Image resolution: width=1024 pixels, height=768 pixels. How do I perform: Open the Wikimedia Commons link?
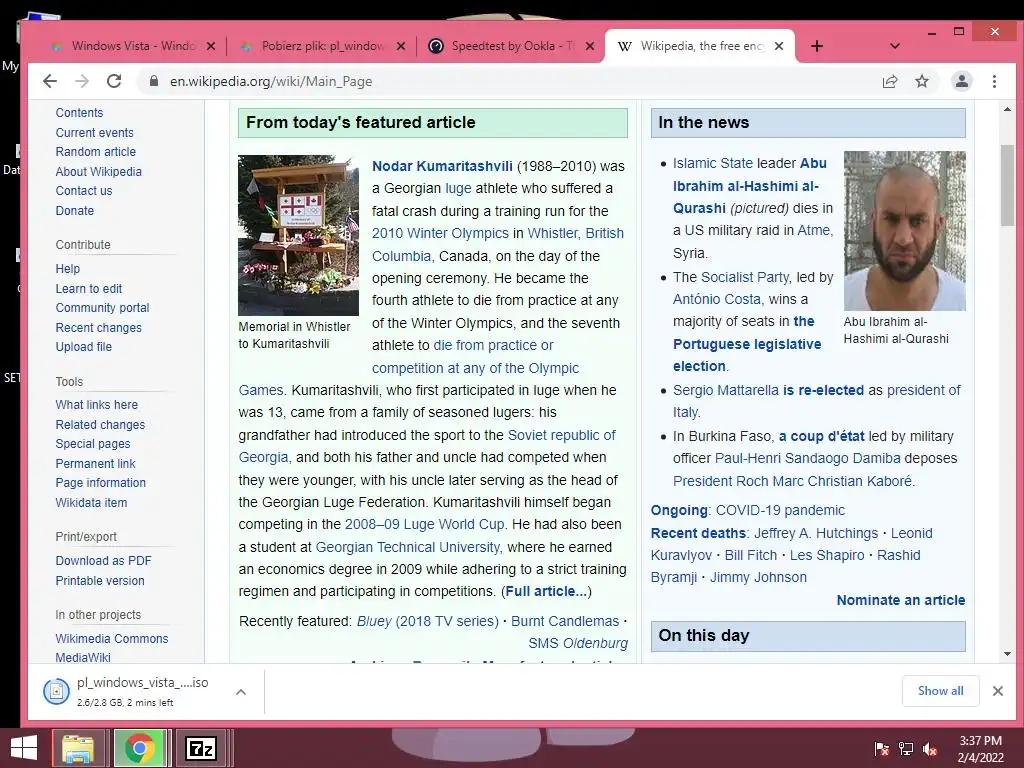tap(112, 639)
